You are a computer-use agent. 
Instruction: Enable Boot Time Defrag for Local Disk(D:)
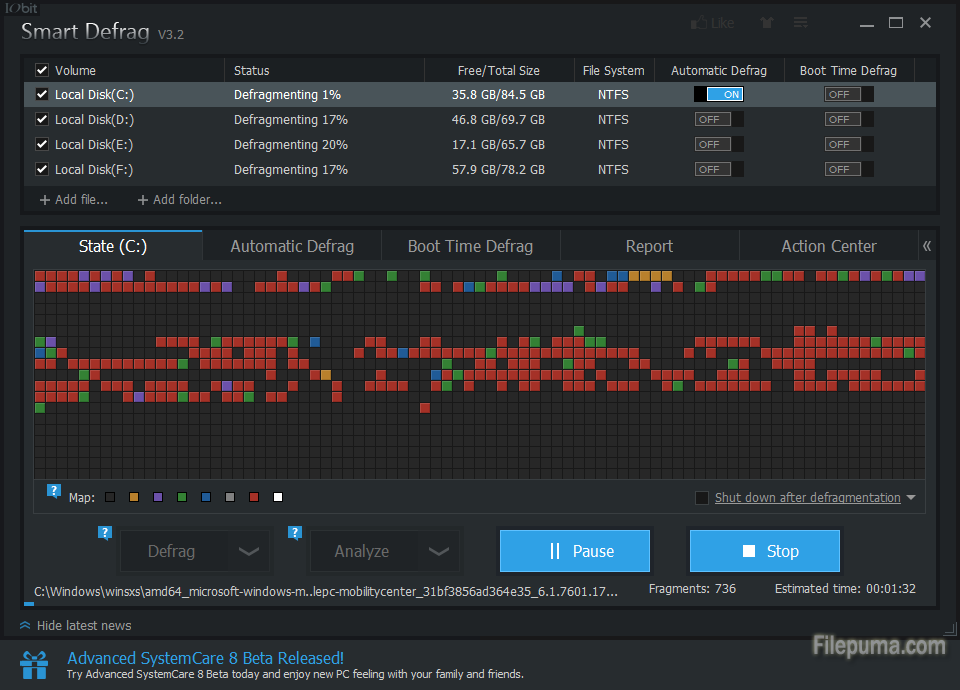pos(848,120)
